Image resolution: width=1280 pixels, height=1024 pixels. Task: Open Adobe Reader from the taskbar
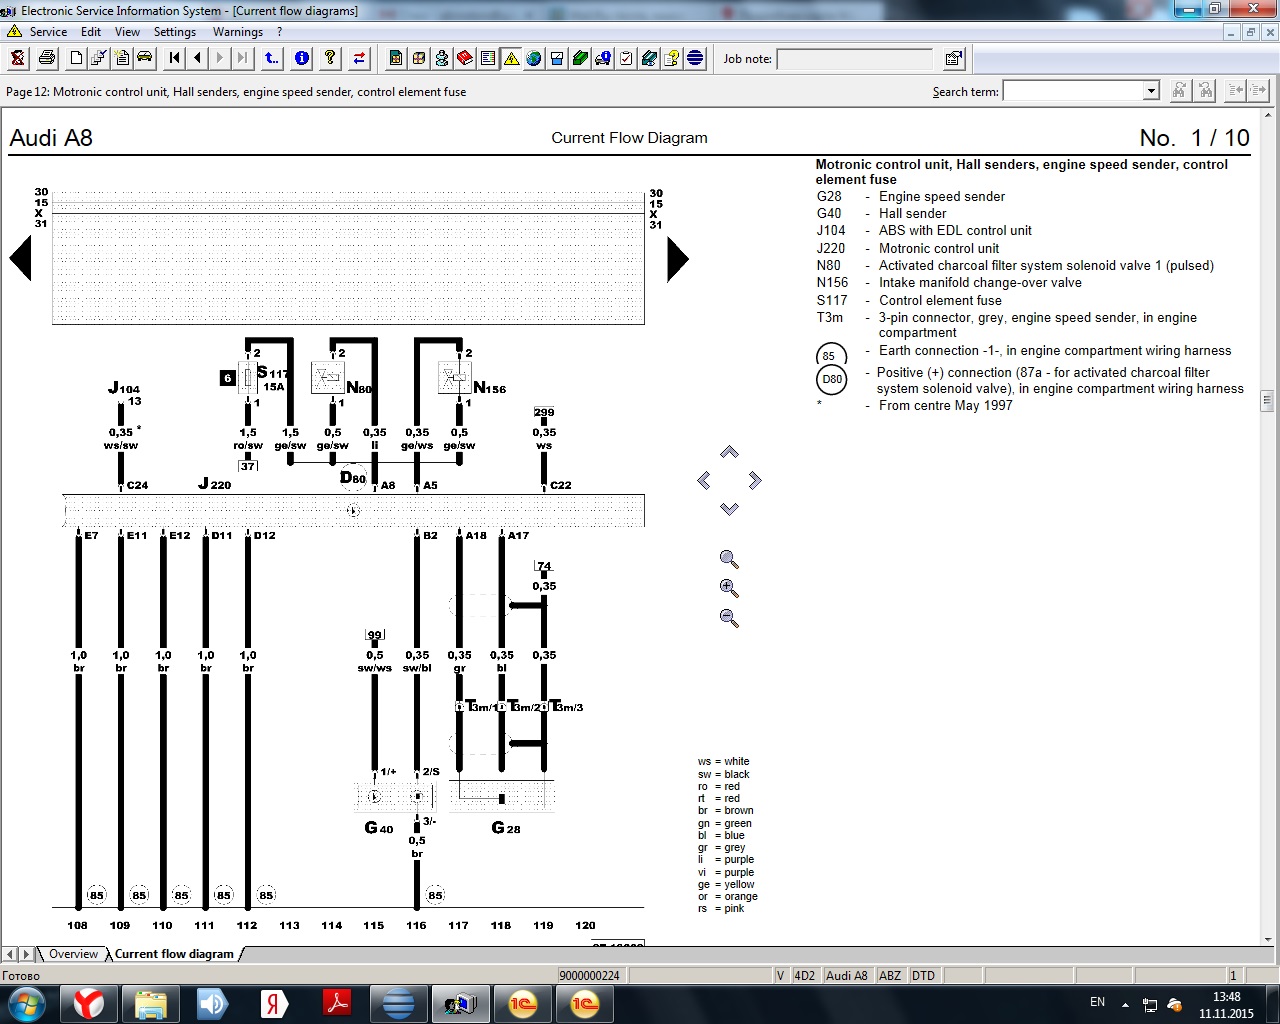pyautogui.click(x=337, y=1003)
